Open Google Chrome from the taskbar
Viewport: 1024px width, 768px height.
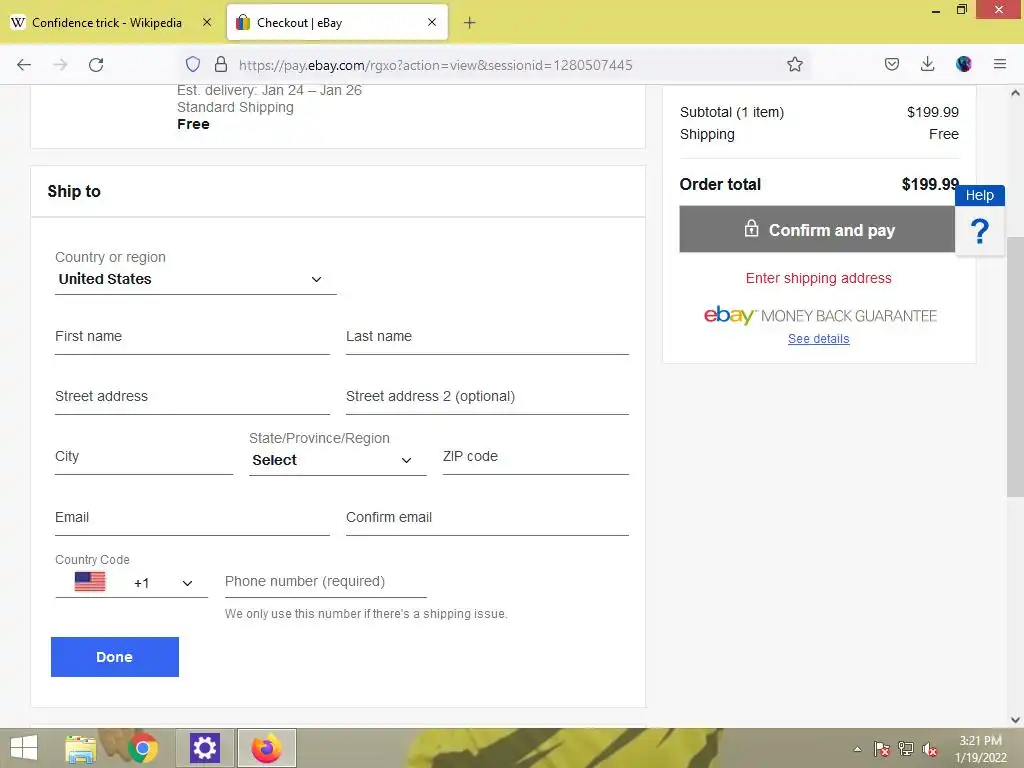pos(143,748)
